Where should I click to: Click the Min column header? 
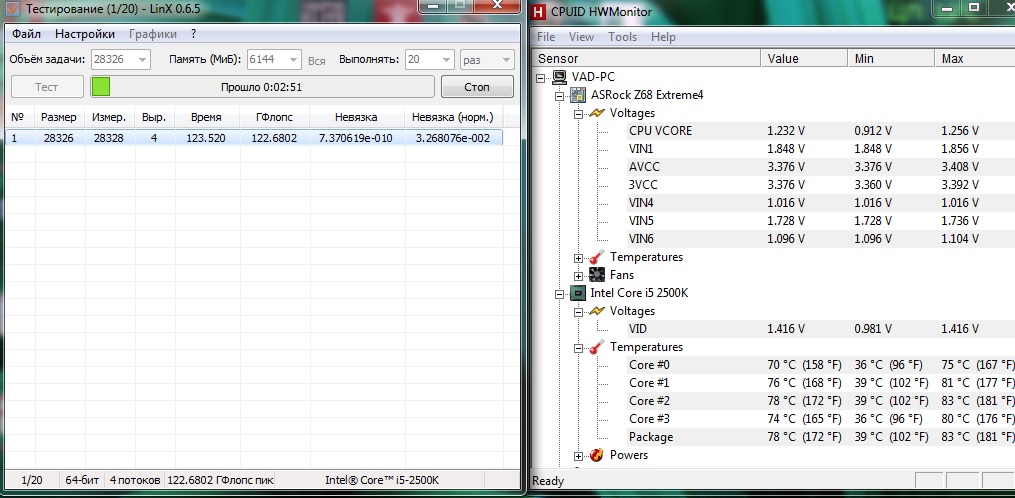(x=891, y=58)
